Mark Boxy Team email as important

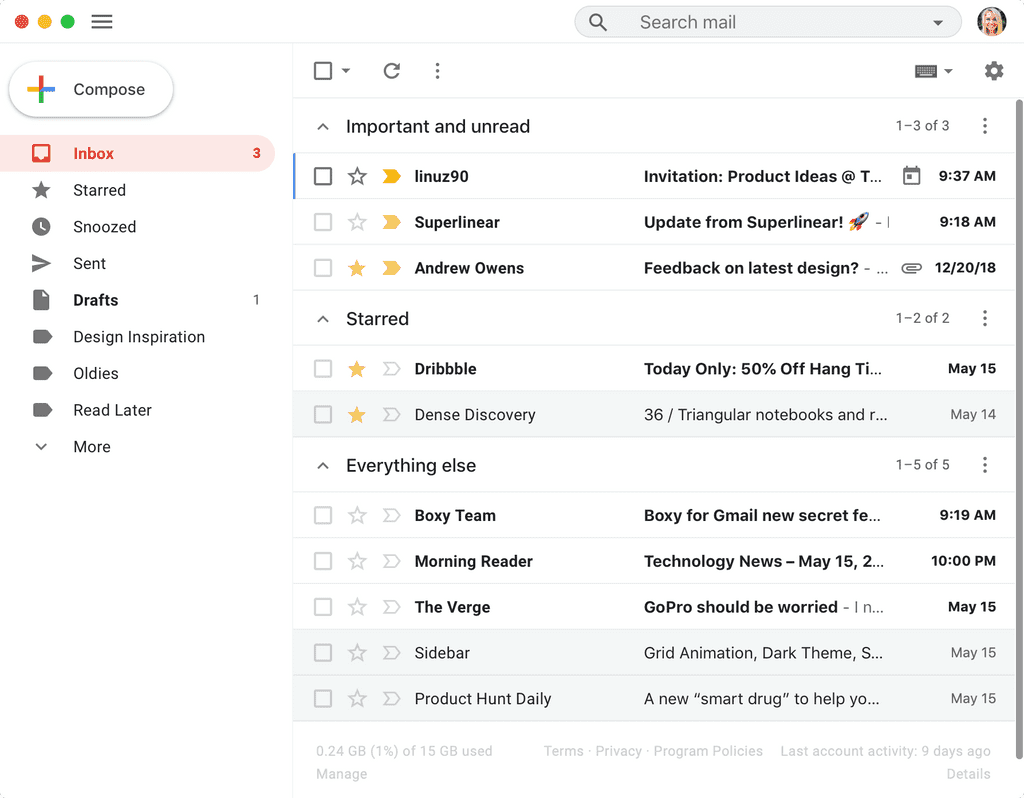coord(391,515)
